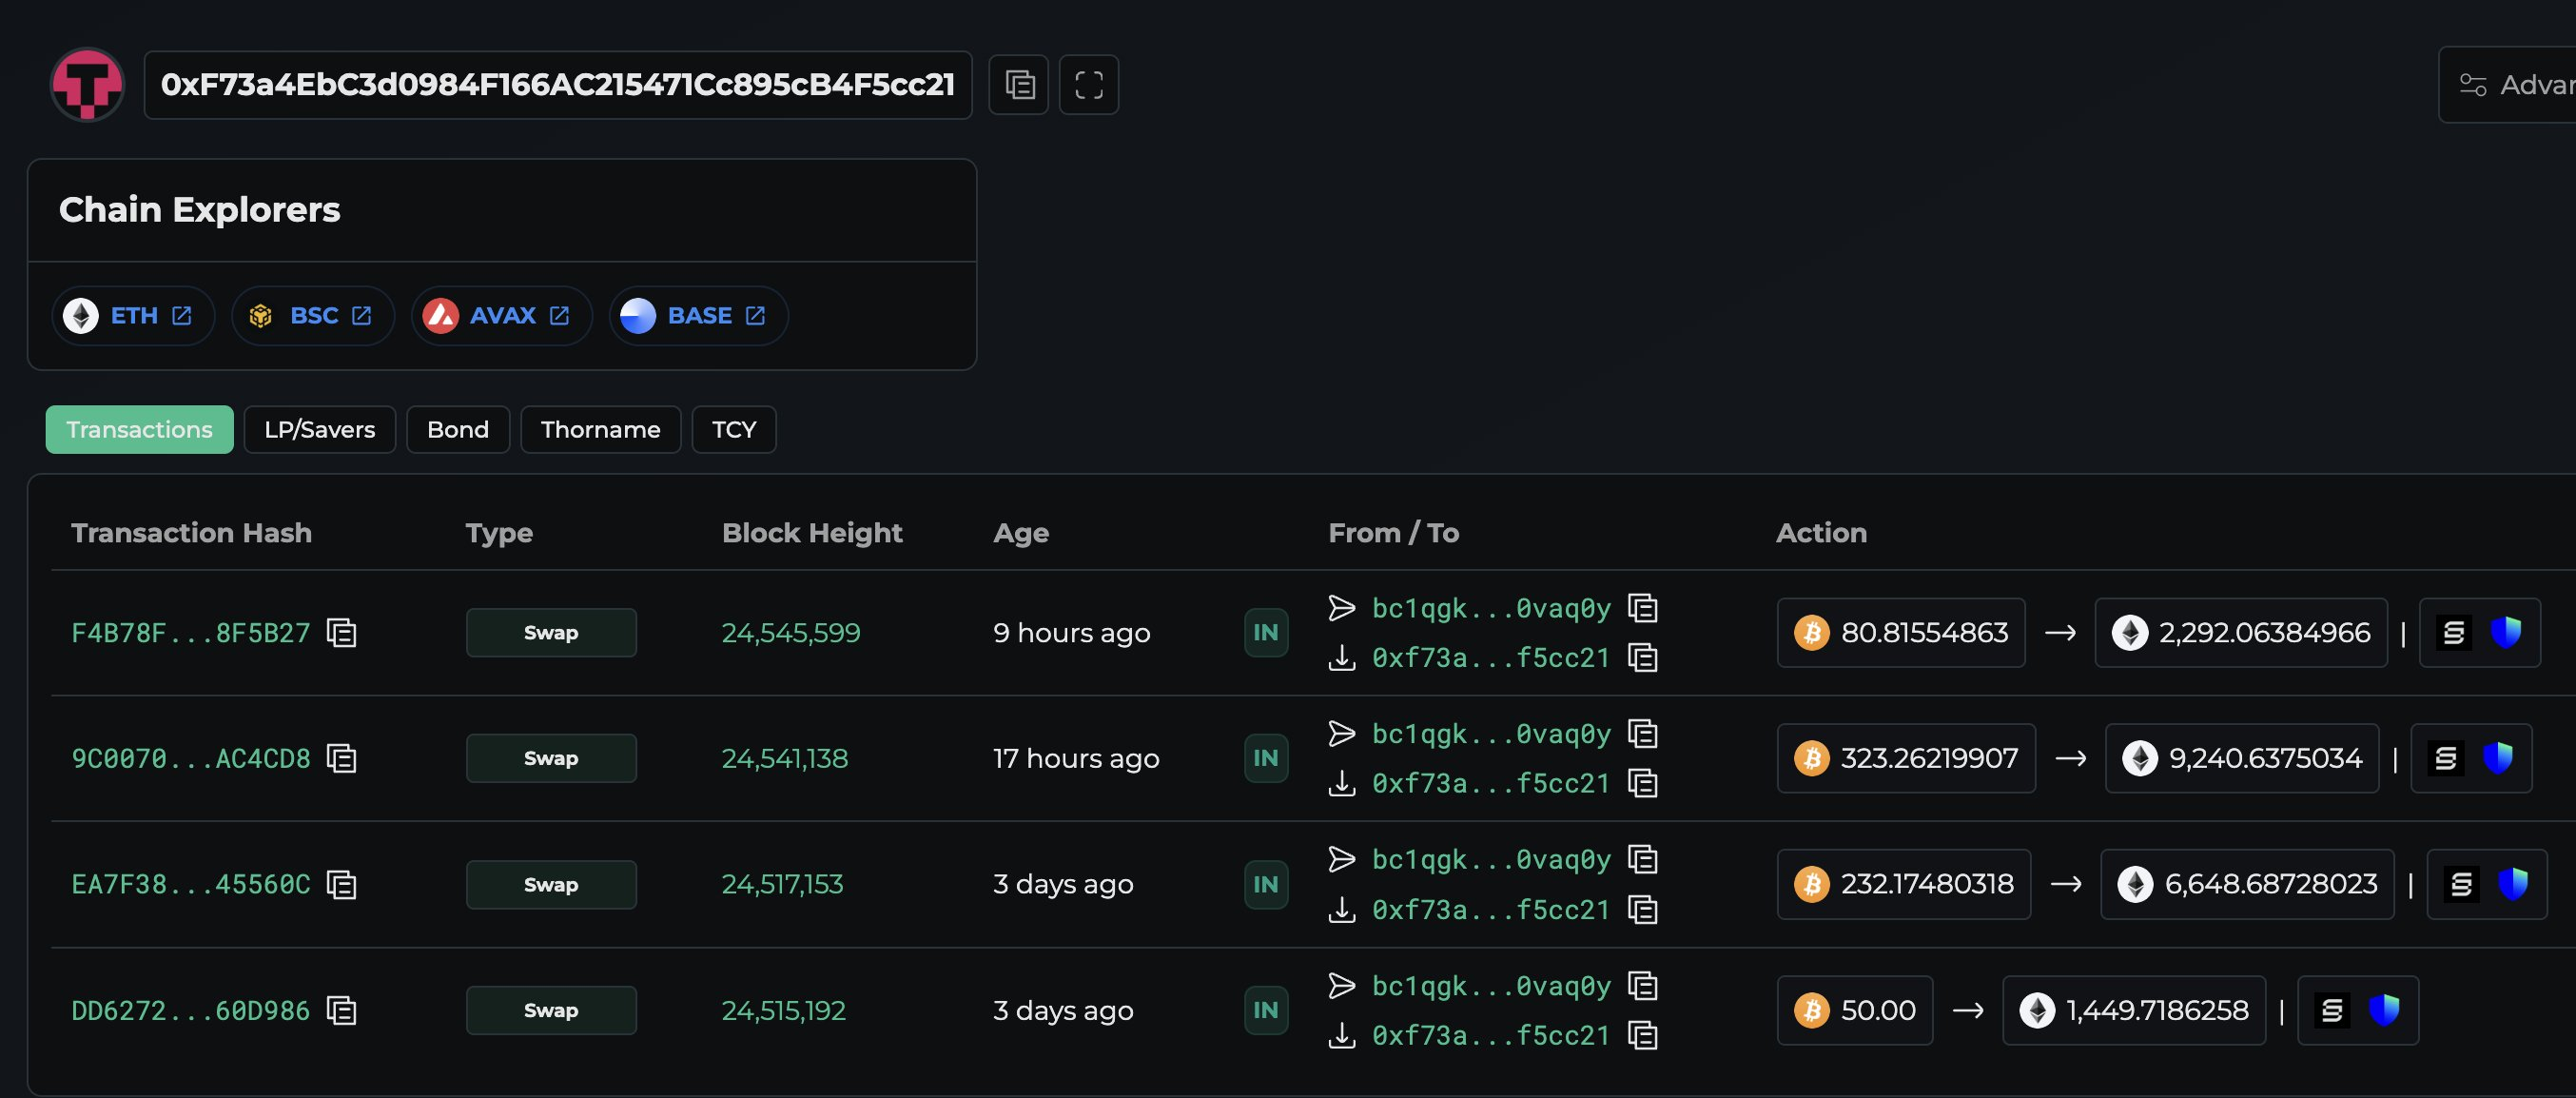
Task: Open block height 24,545,599
Action: (x=790, y=633)
